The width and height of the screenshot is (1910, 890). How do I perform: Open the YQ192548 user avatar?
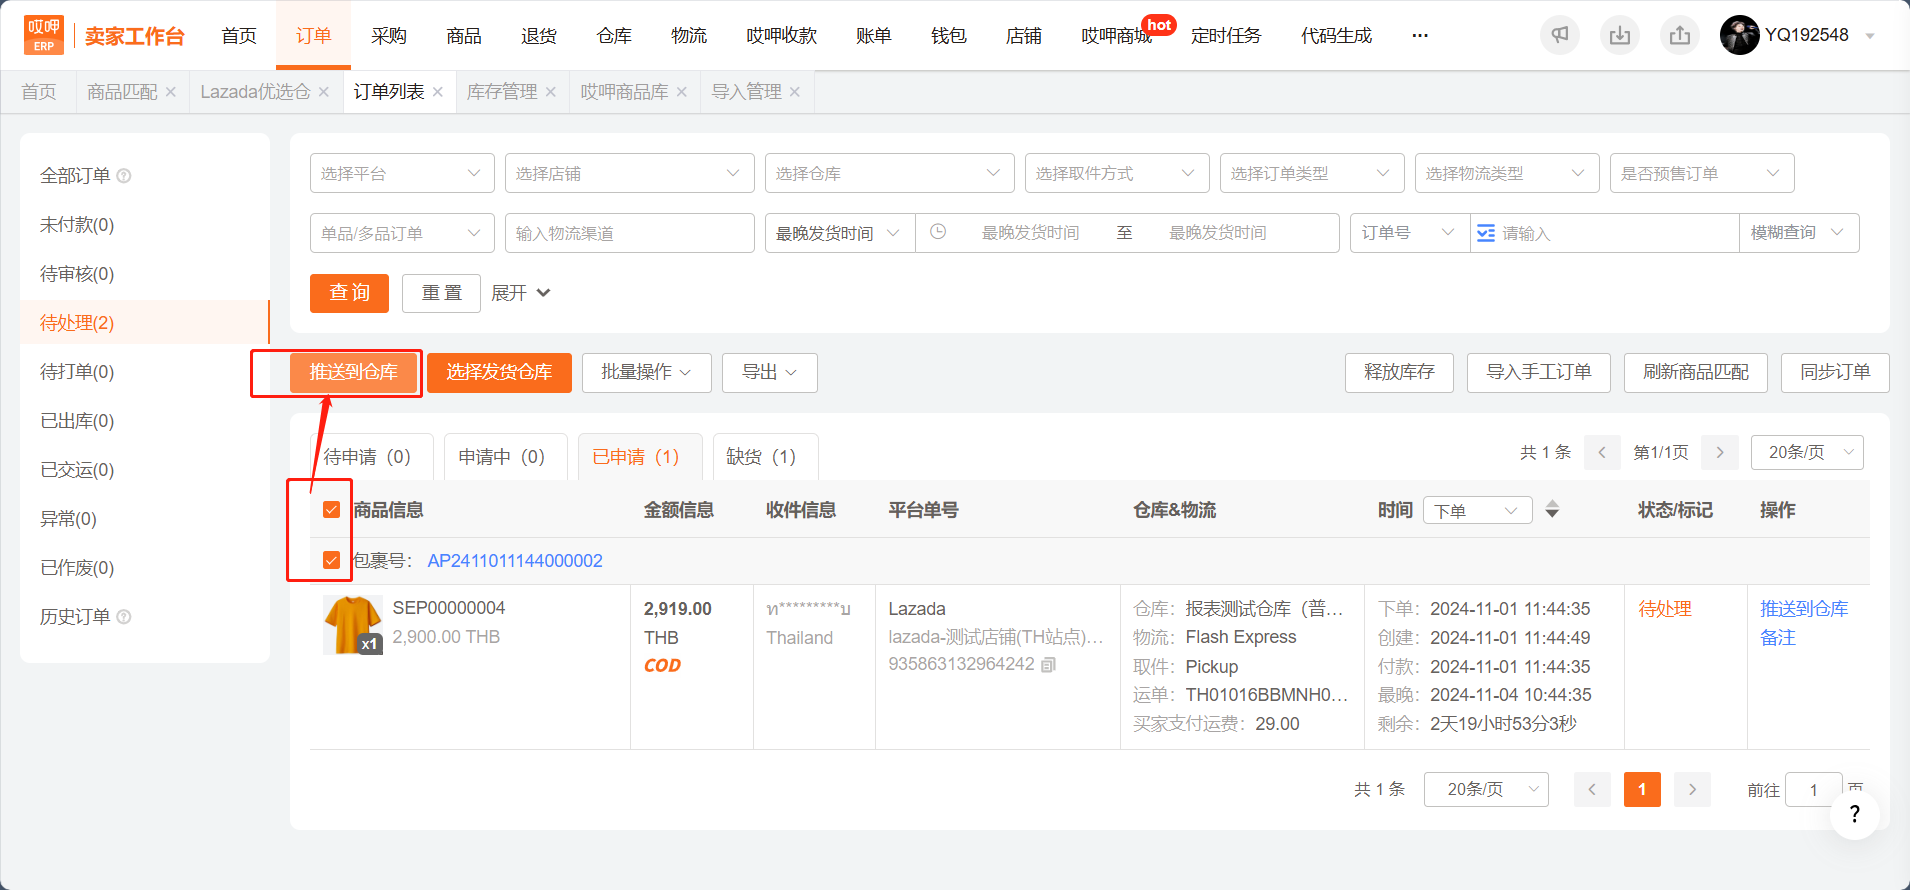pos(1740,35)
